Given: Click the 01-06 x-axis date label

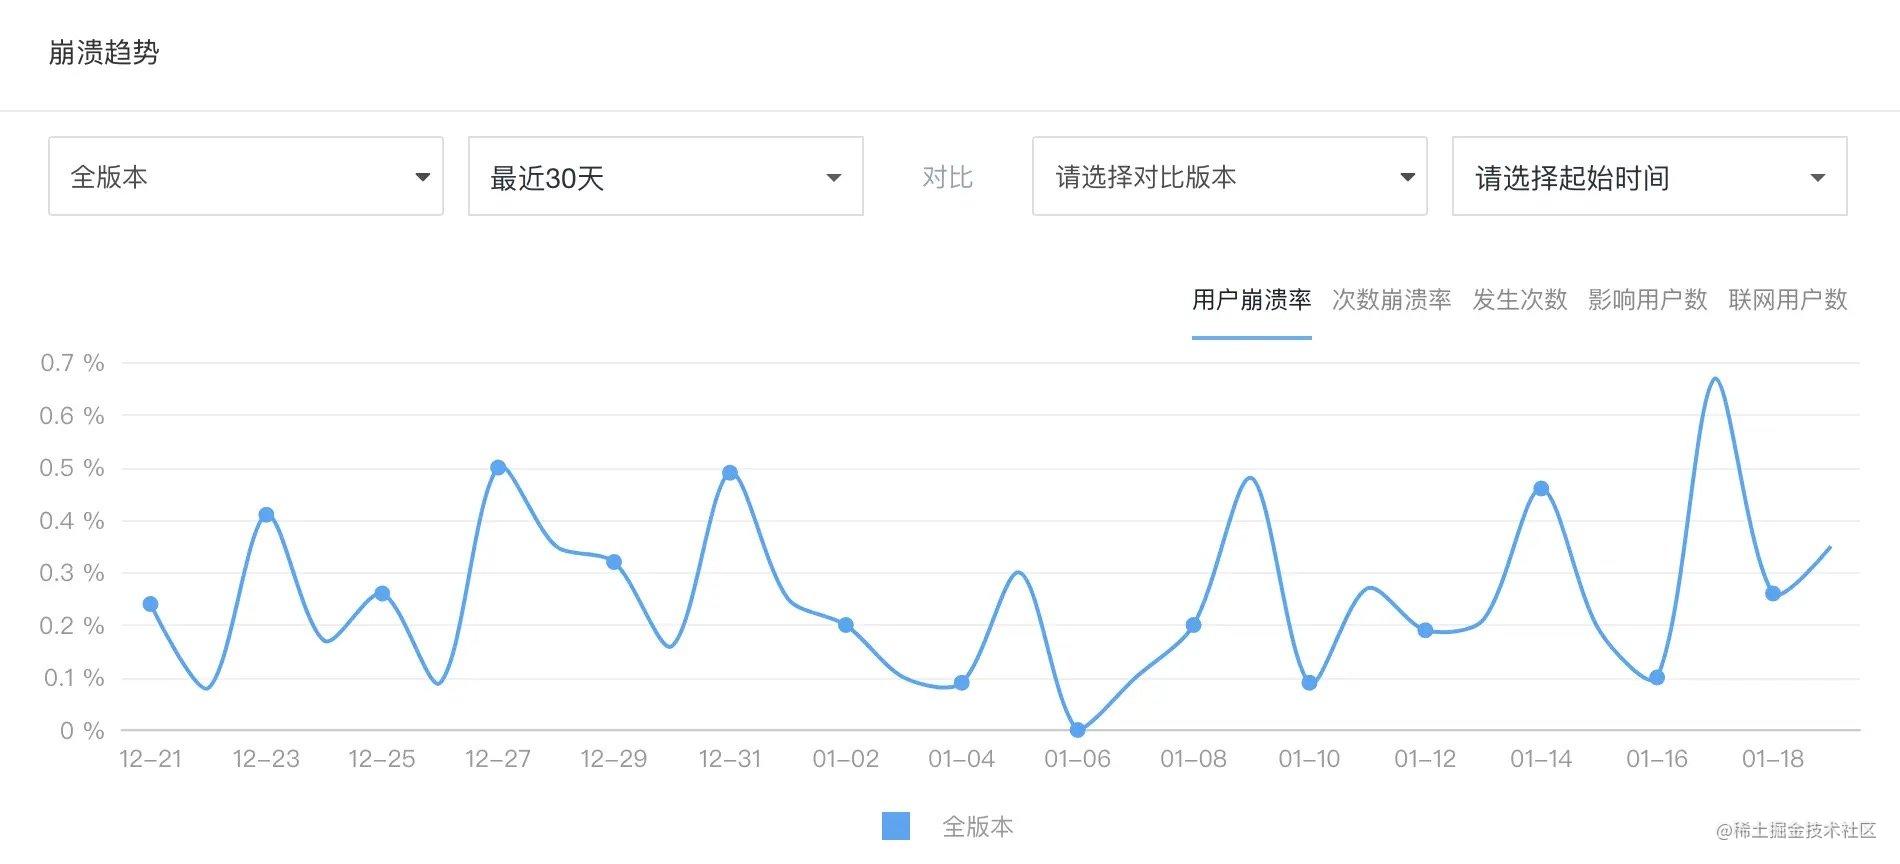Looking at the screenshot, I should point(1078,759).
